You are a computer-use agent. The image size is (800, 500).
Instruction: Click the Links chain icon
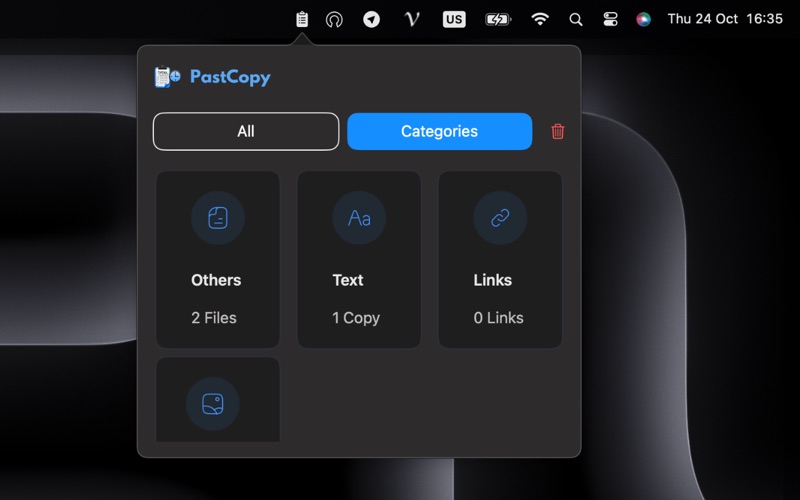pos(500,218)
